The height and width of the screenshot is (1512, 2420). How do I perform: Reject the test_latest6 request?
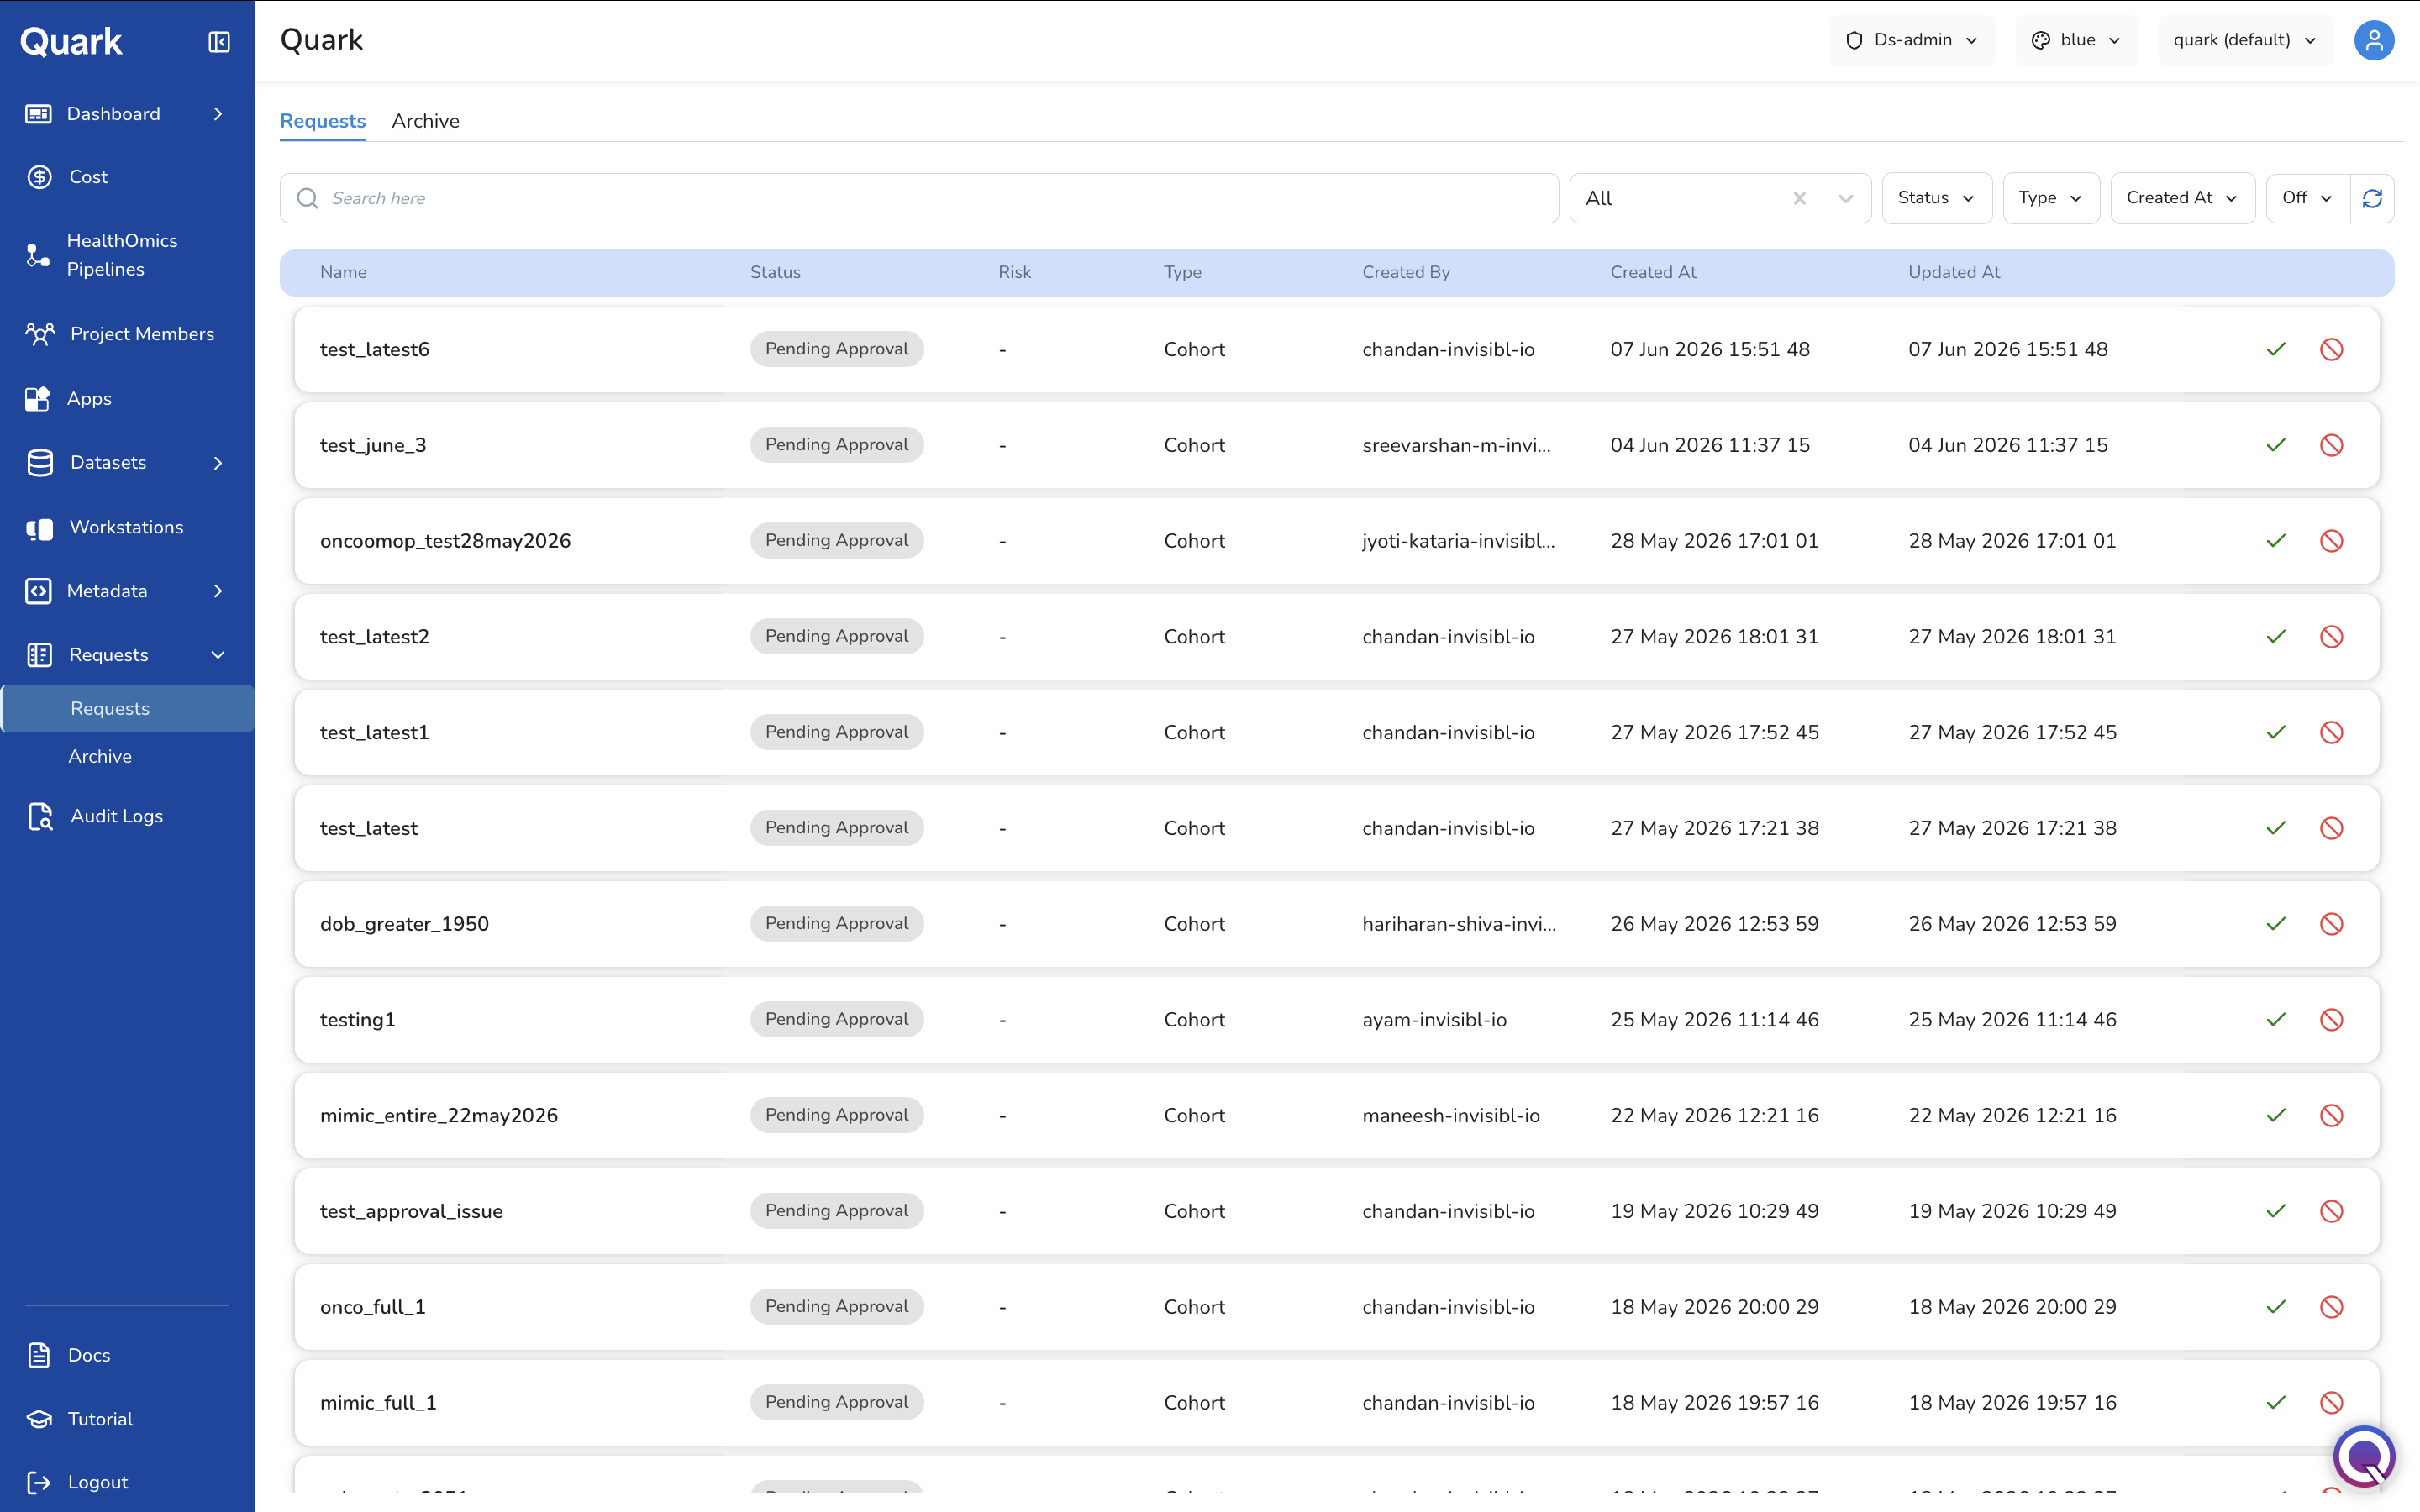click(x=2331, y=349)
